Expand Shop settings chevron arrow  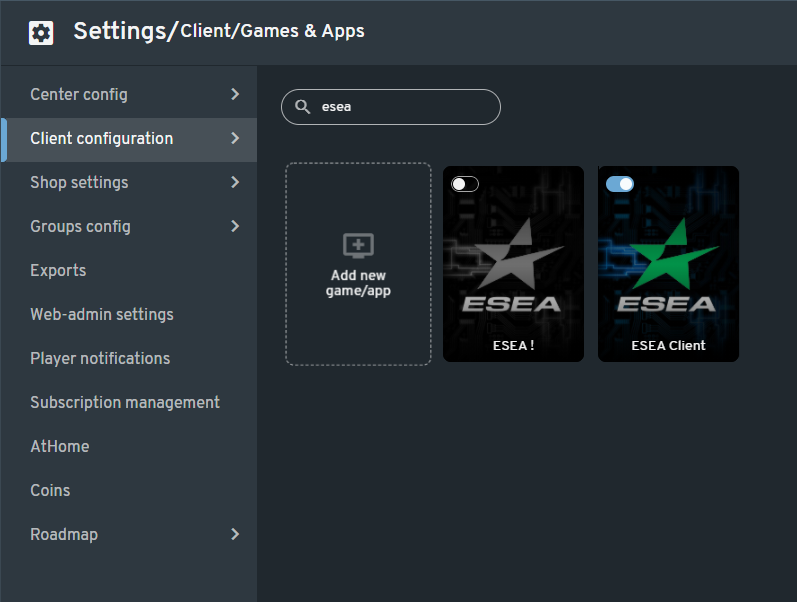pos(235,182)
